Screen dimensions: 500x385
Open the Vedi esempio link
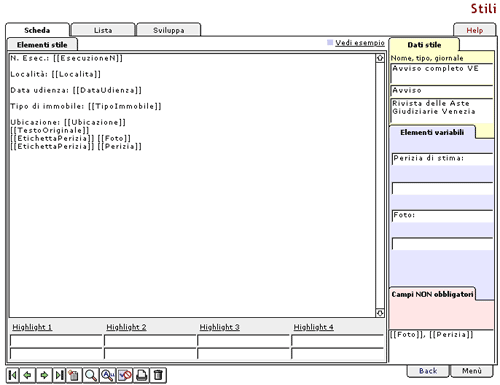360,43
